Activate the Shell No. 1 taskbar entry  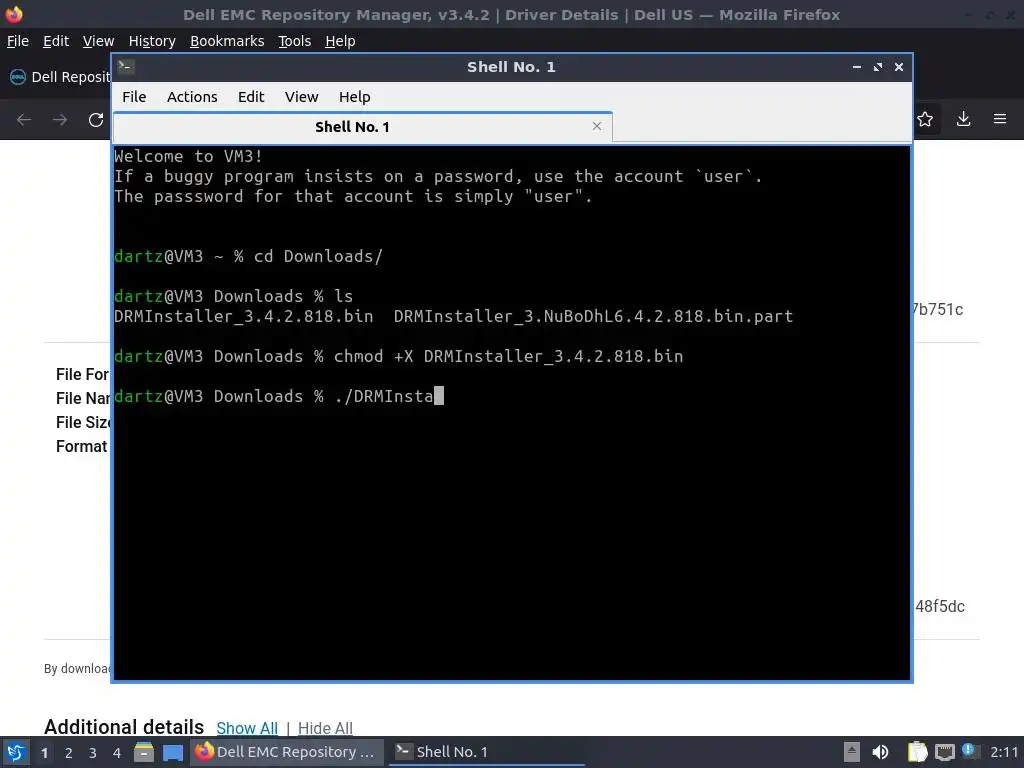(x=487, y=752)
